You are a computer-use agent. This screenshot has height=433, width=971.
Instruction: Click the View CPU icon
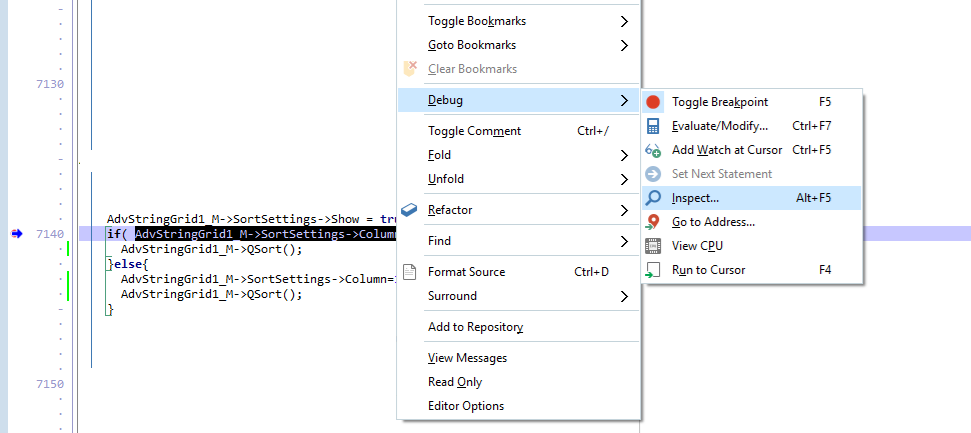pos(653,246)
